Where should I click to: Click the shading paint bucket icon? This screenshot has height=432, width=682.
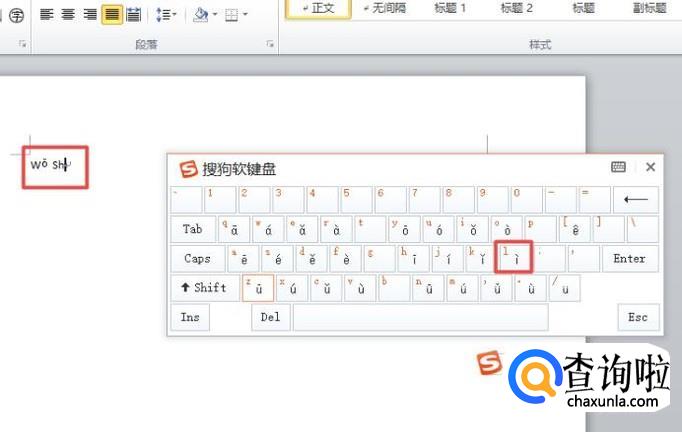pos(201,15)
